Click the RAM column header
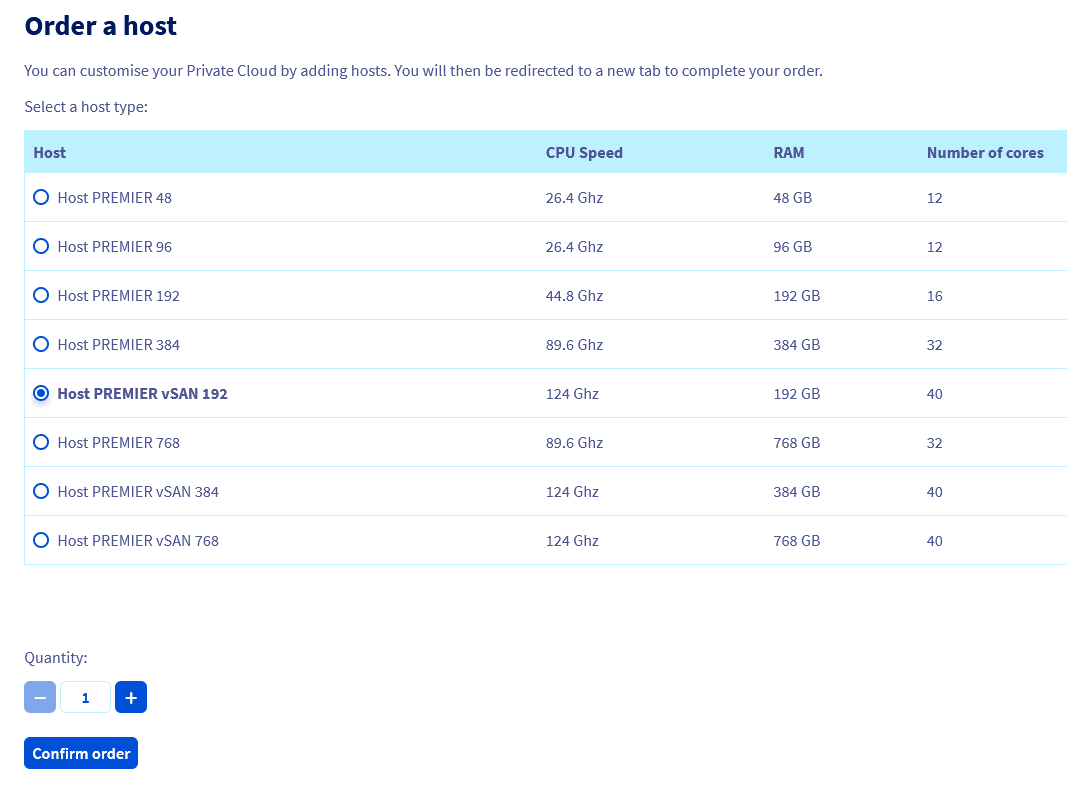Image resolution: width=1067 pixels, height=790 pixels. (x=788, y=153)
